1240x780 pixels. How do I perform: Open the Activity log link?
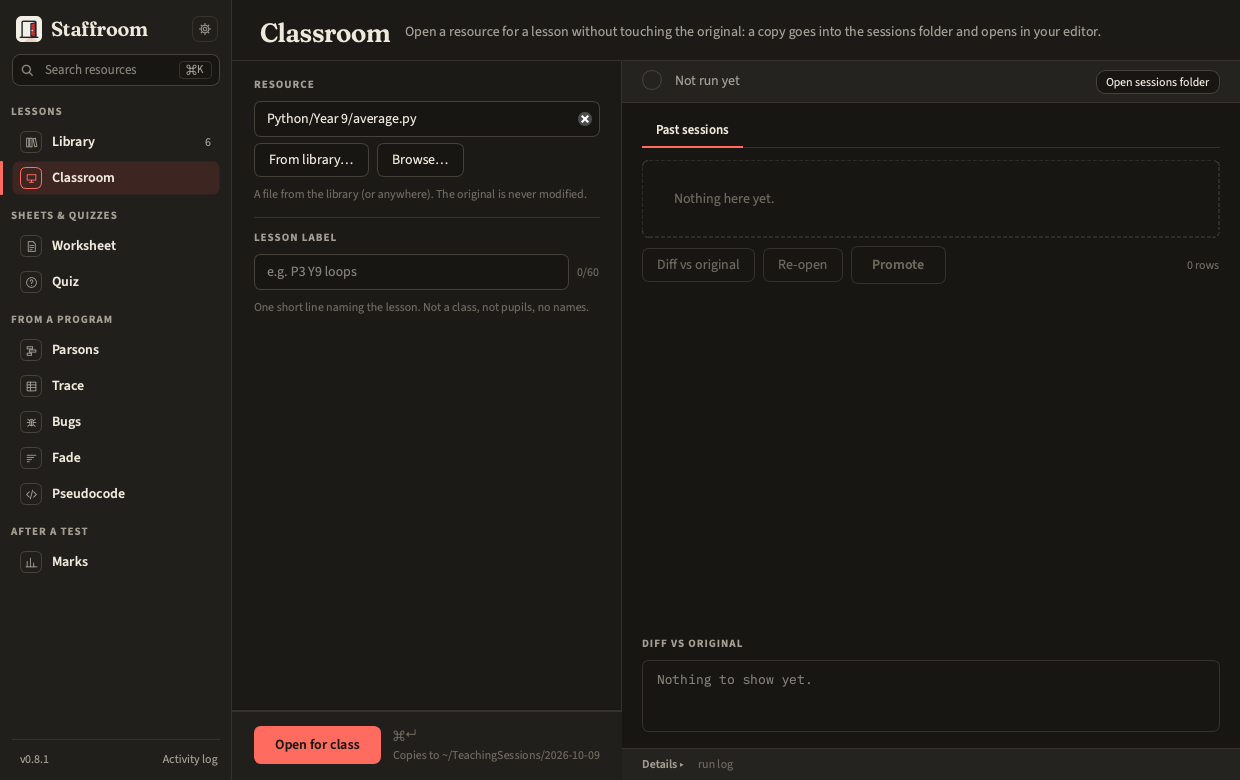click(190, 759)
